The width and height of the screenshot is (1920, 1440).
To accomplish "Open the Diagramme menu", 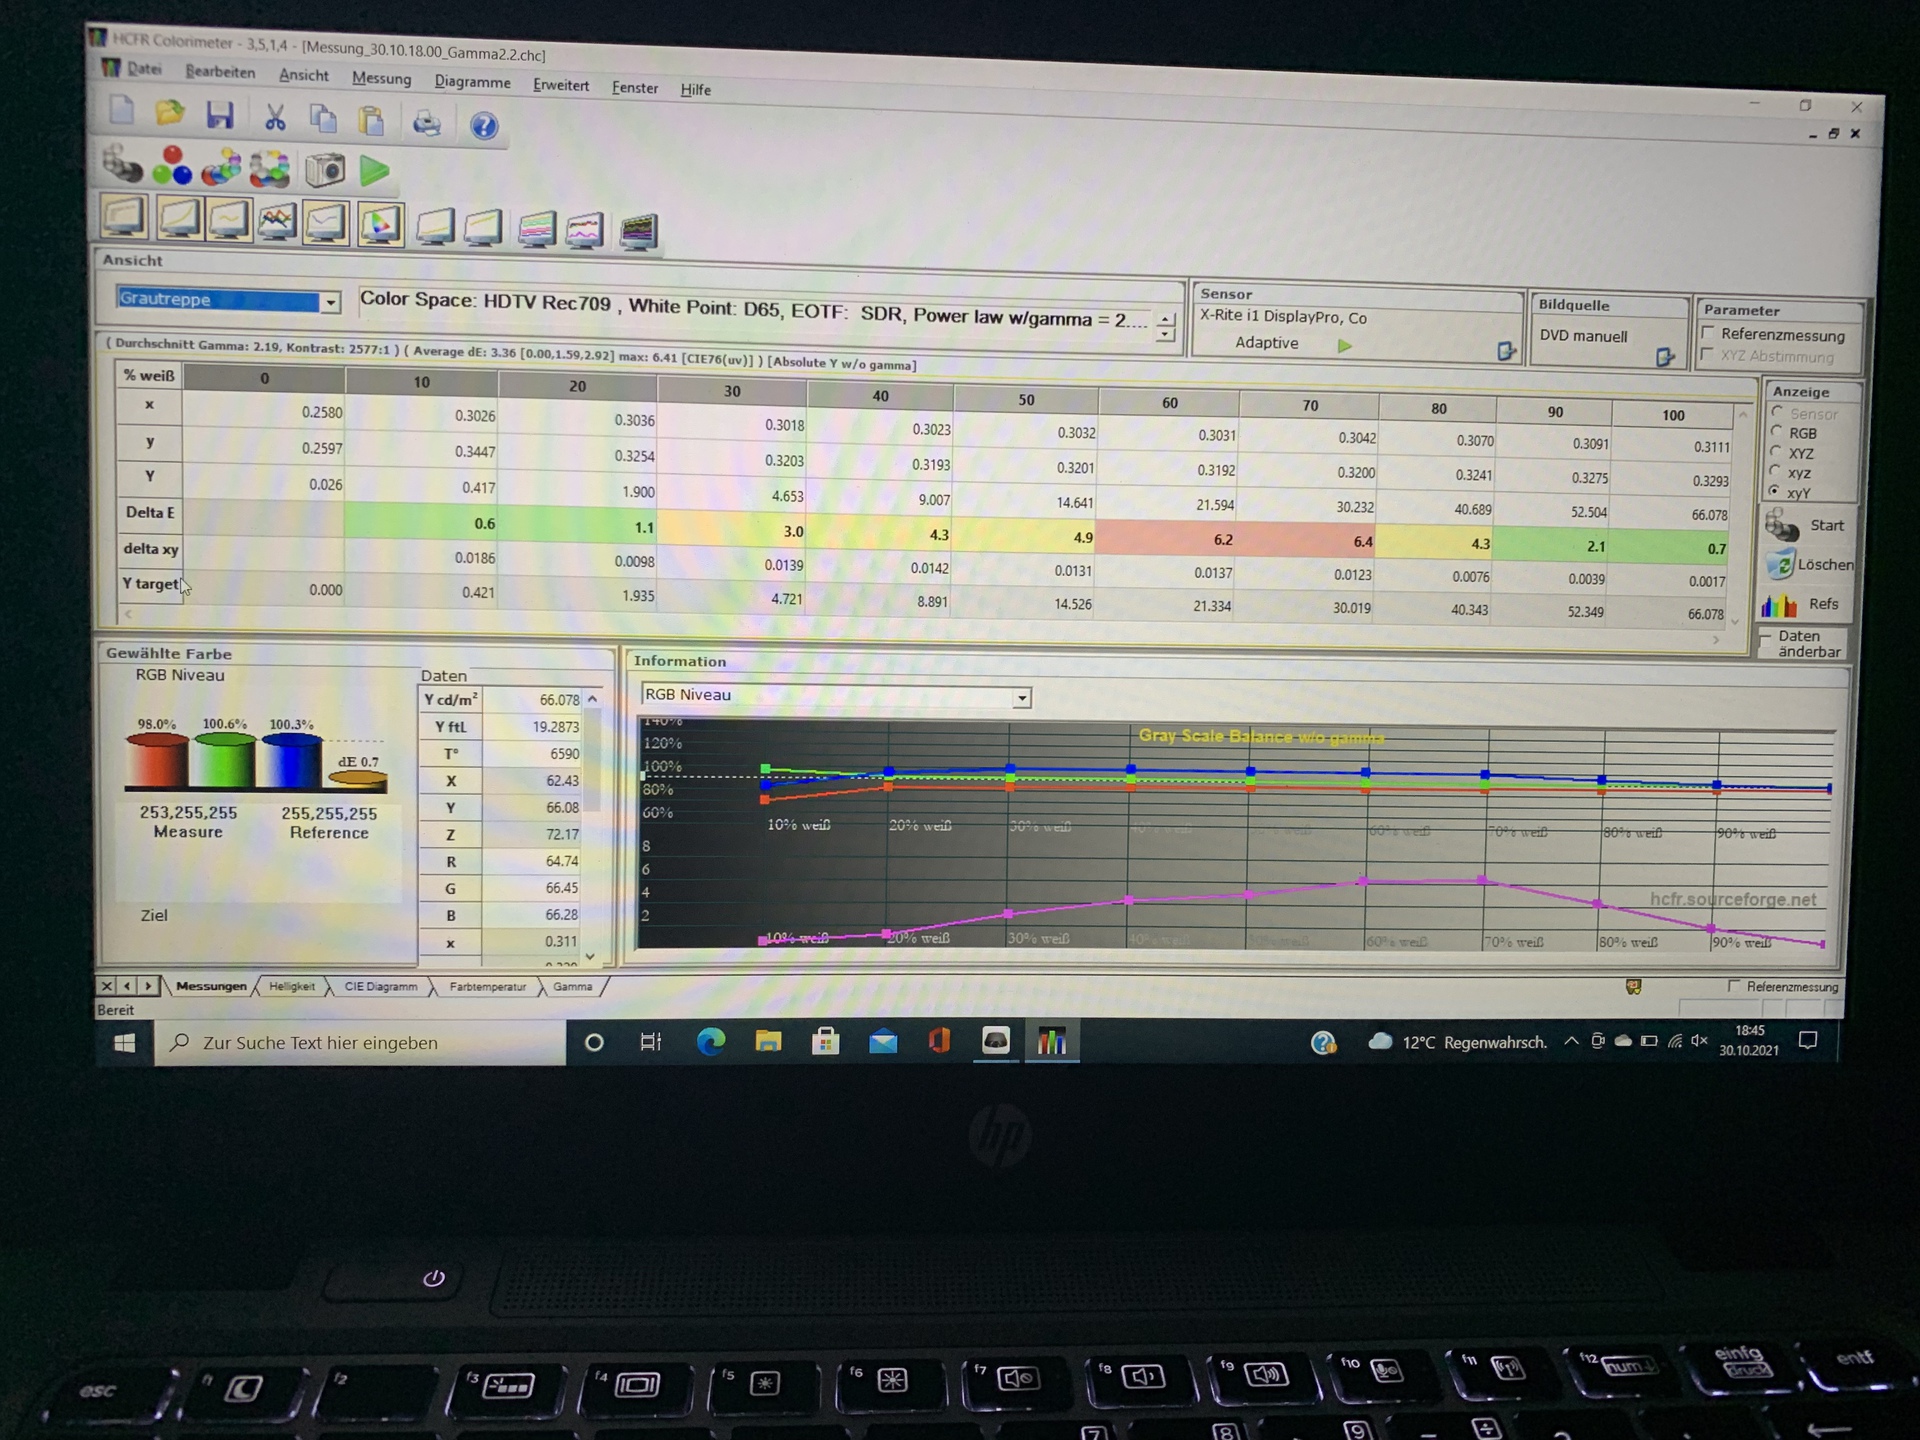I will pyautogui.click(x=472, y=82).
